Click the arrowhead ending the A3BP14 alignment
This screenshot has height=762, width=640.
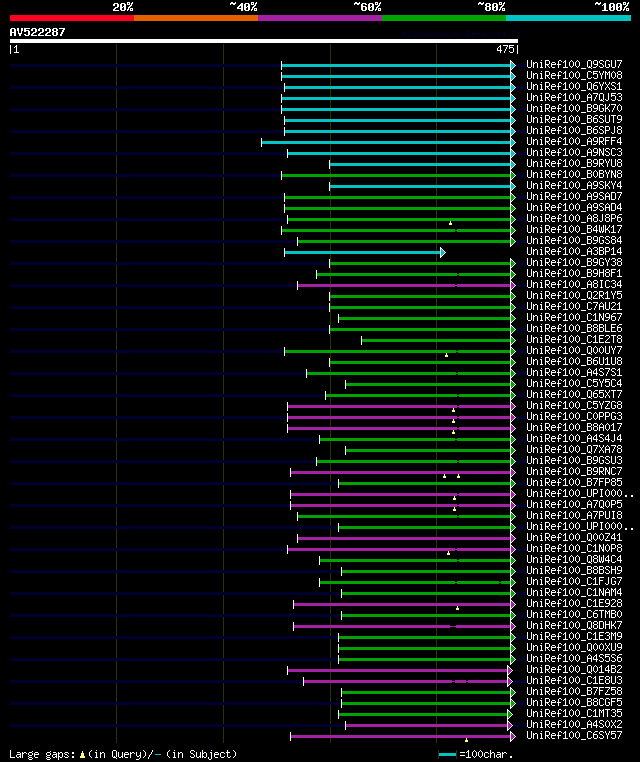click(443, 252)
